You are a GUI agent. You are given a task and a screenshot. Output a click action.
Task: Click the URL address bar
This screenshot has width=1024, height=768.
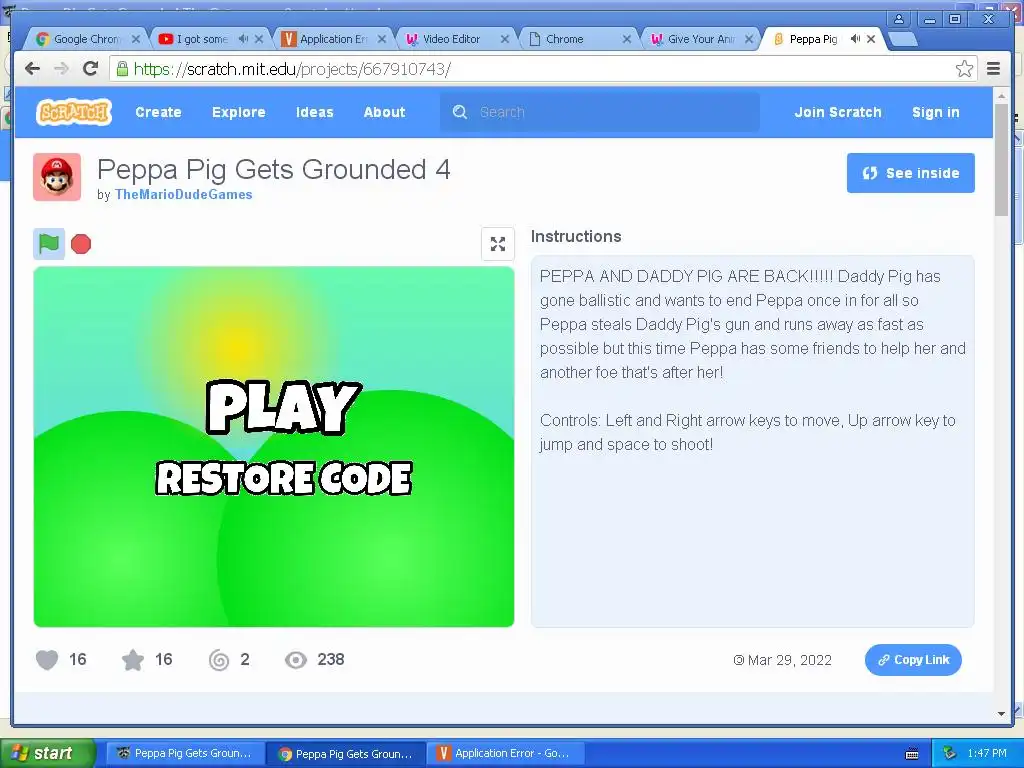click(x=542, y=69)
